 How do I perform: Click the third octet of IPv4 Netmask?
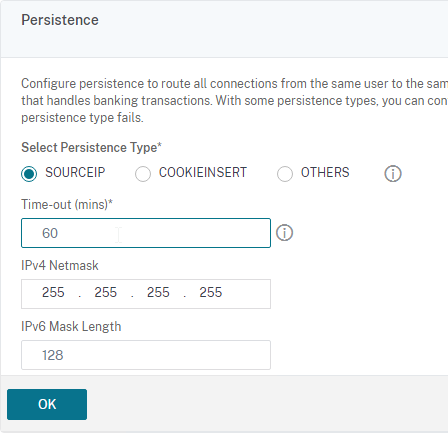click(158, 293)
